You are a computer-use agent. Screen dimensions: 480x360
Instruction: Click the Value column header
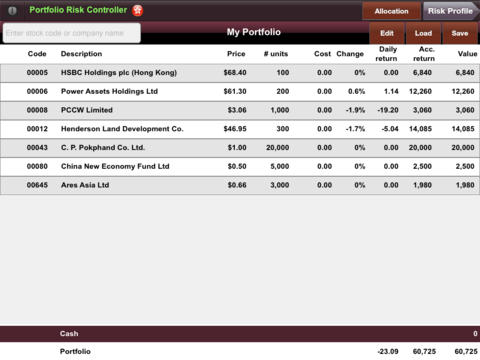[467, 54]
